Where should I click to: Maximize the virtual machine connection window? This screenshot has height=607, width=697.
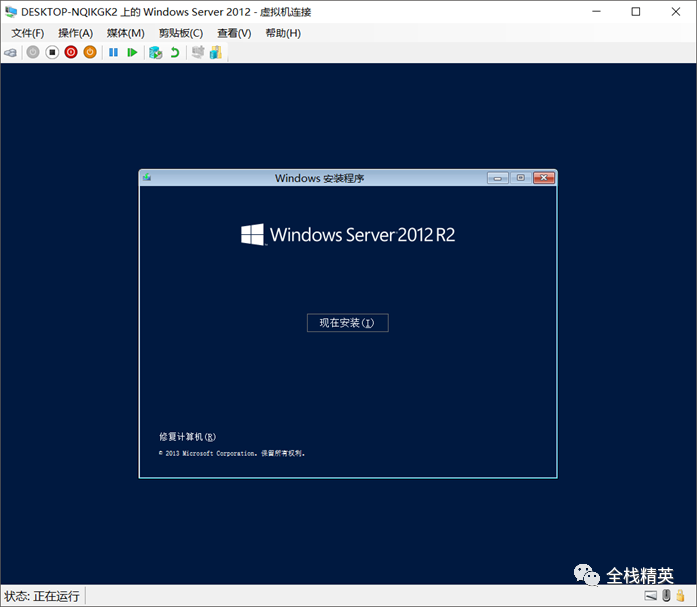[x=636, y=12]
